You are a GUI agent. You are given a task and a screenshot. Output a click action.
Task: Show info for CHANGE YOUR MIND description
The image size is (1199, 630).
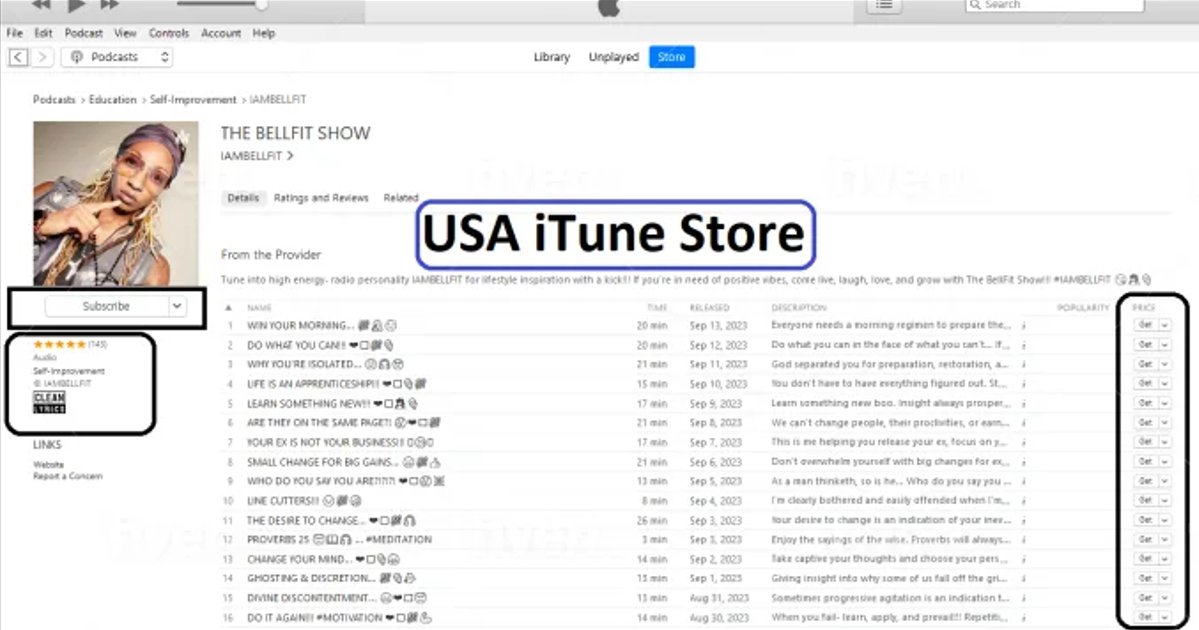1024,560
